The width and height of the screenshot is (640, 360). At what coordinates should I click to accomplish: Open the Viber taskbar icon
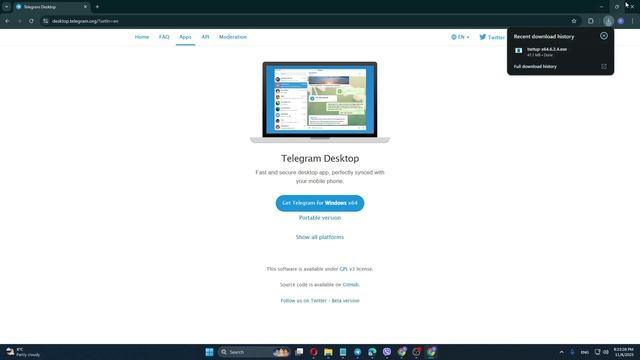coord(387,352)
